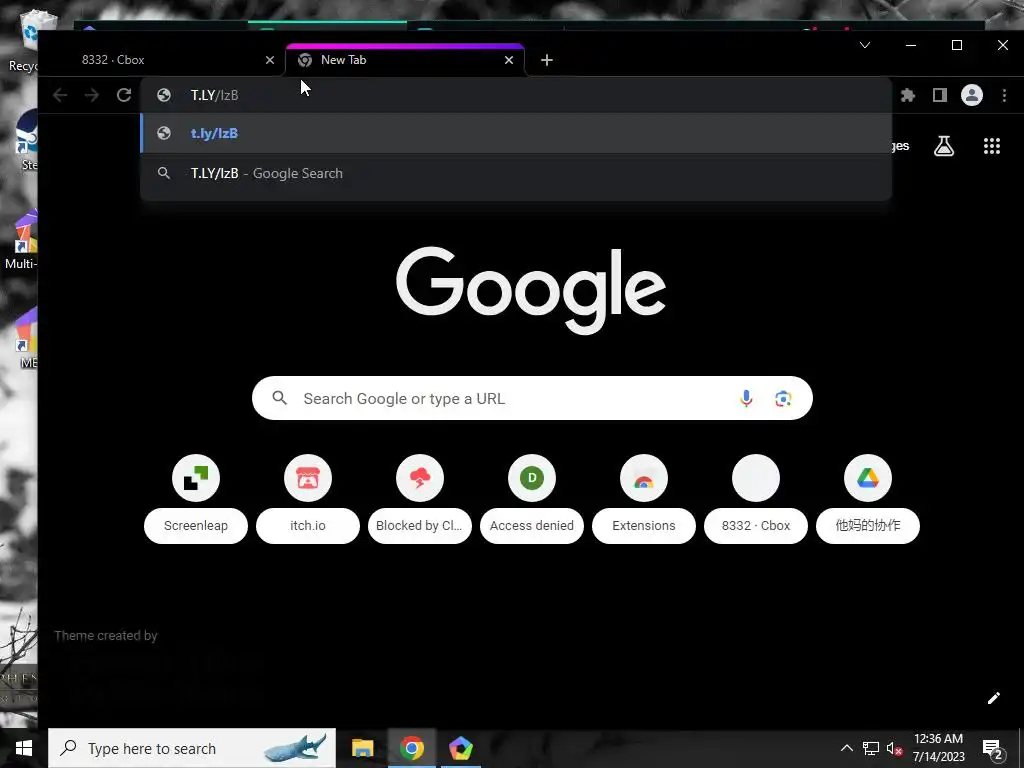This screenshot has height=768, width=1024.
Task: Select the t.ly/IzB URL suggestion
Action: tap(516, 133)
